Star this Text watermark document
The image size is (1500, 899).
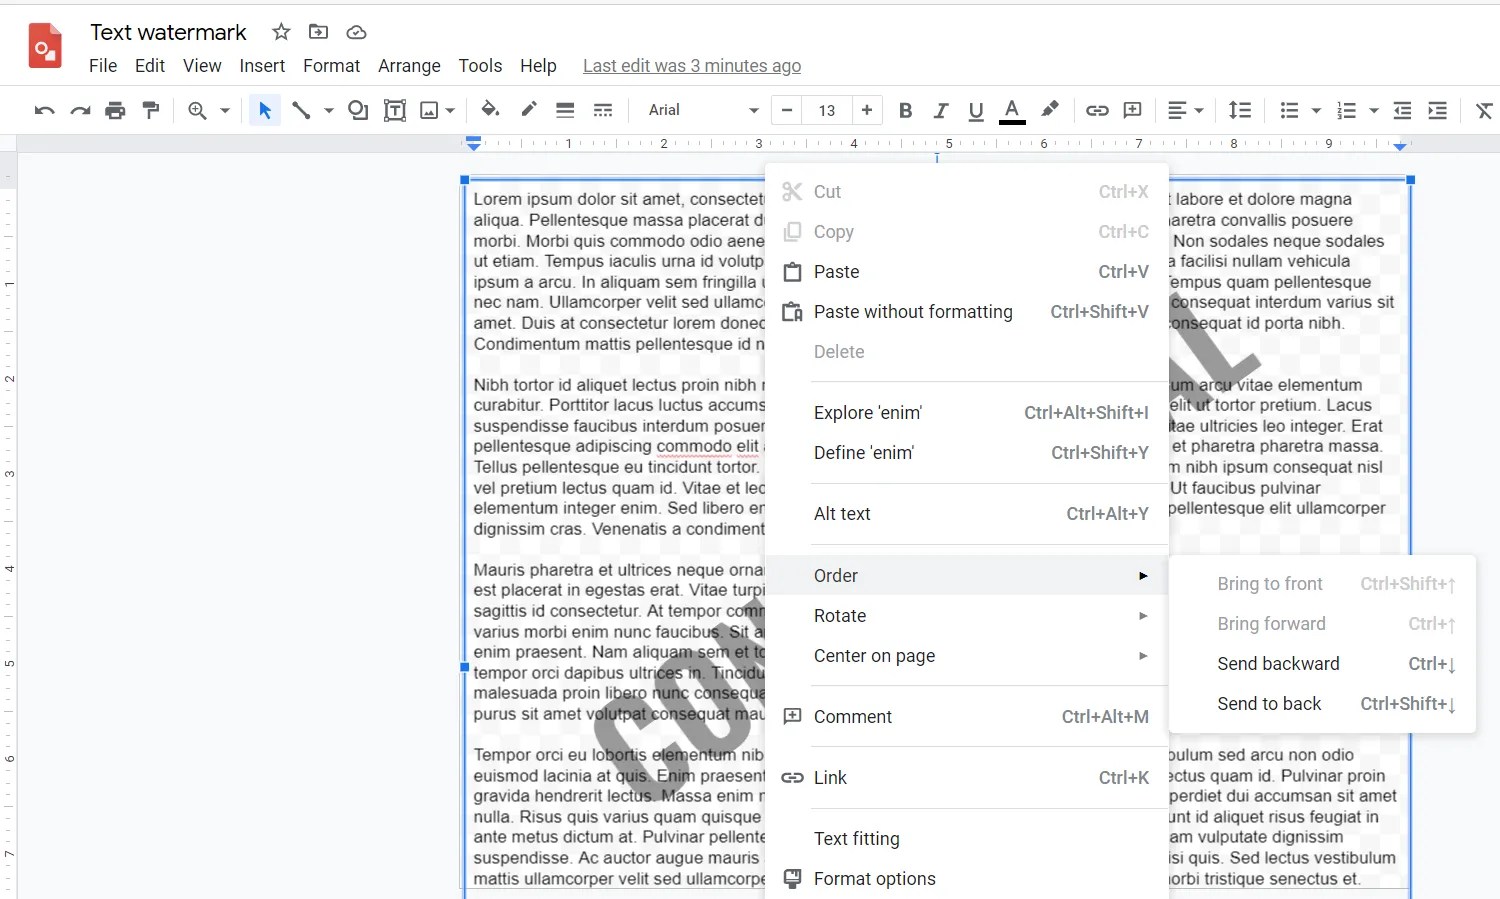(282, 32)
